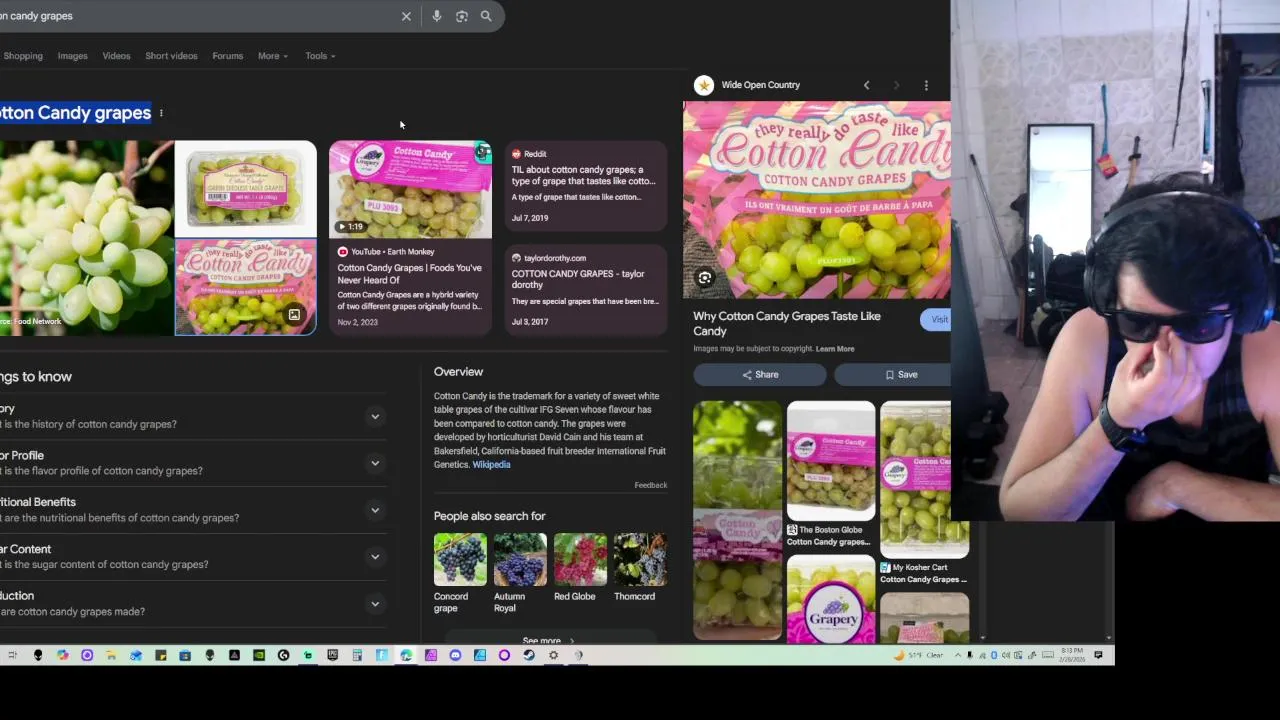The width and height of the screenshot is (1280, 720).
Task: Open Settings gear in the taskbar
Action: [x=553, y=655]
